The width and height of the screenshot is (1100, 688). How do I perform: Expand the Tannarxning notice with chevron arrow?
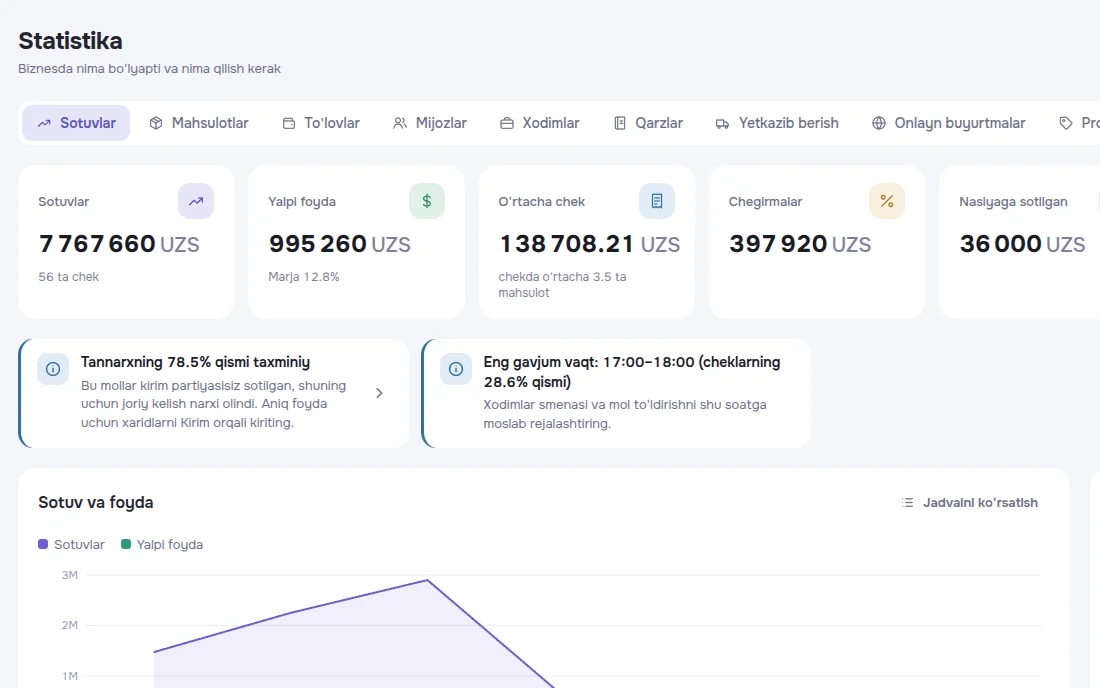(x=379, y=393)
